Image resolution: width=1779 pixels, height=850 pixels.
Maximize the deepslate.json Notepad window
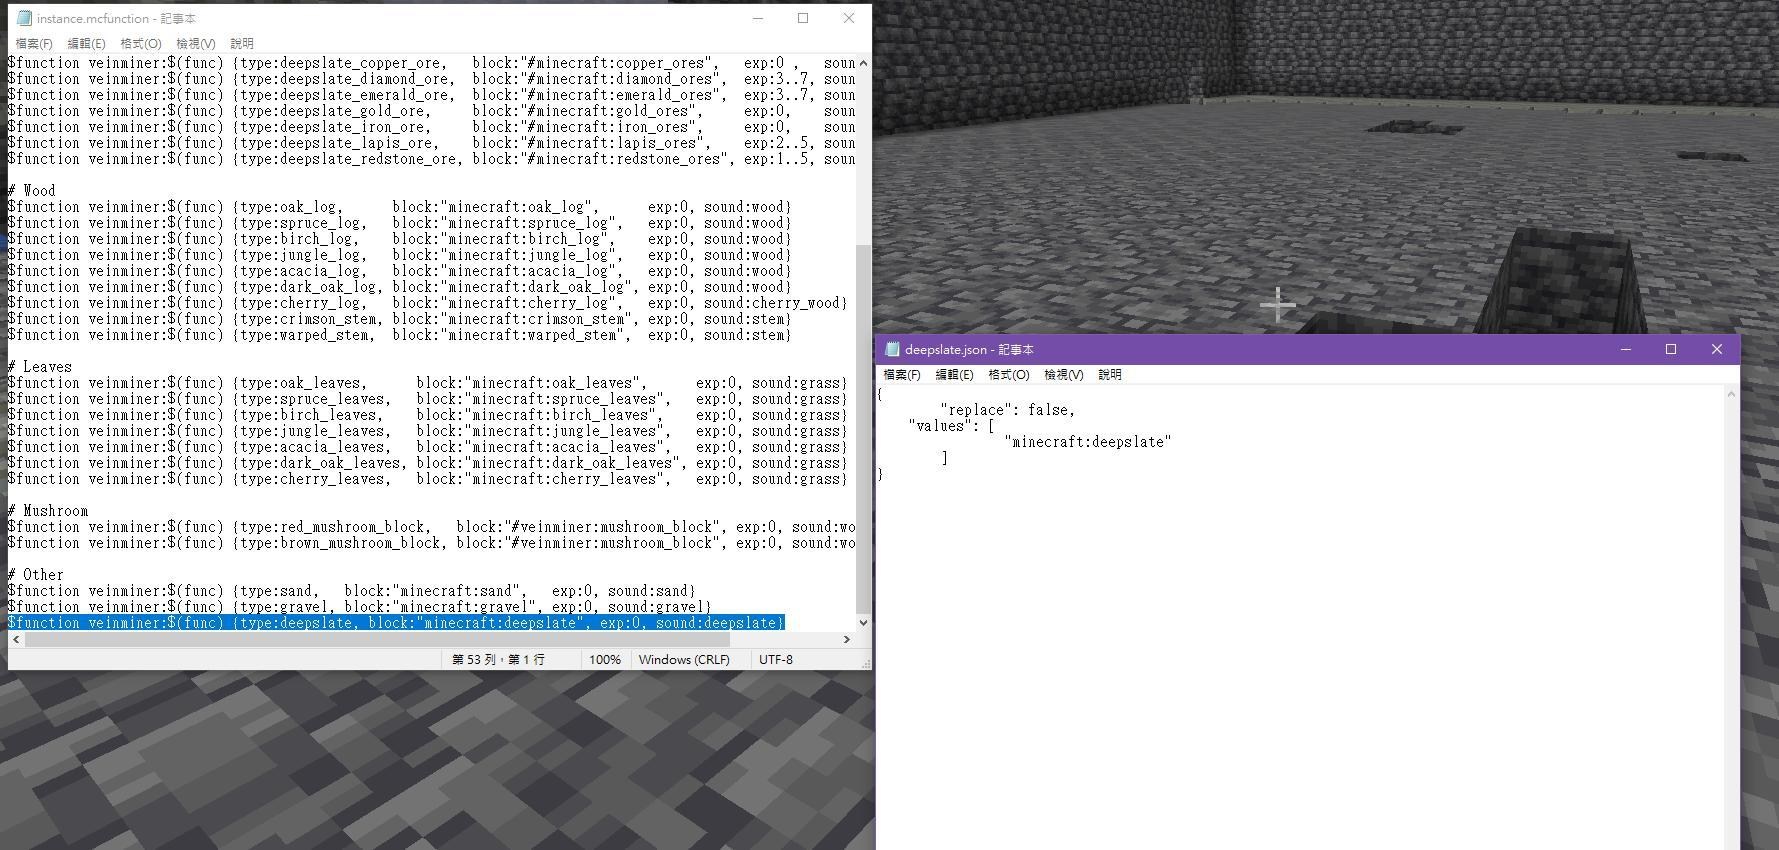(x=1671, y=349)
